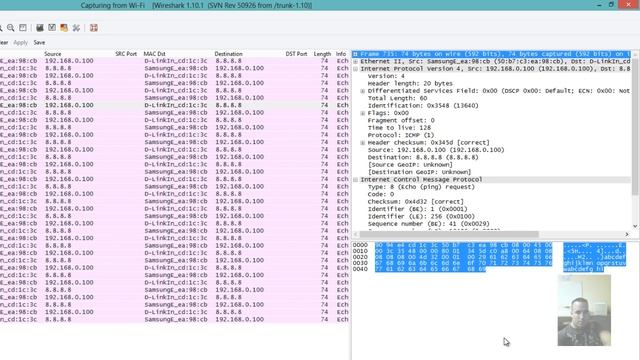Click hex dump offset 0000 row
Image resolution: width=640 pixels, height=360 pixels.
pos(489,245)
